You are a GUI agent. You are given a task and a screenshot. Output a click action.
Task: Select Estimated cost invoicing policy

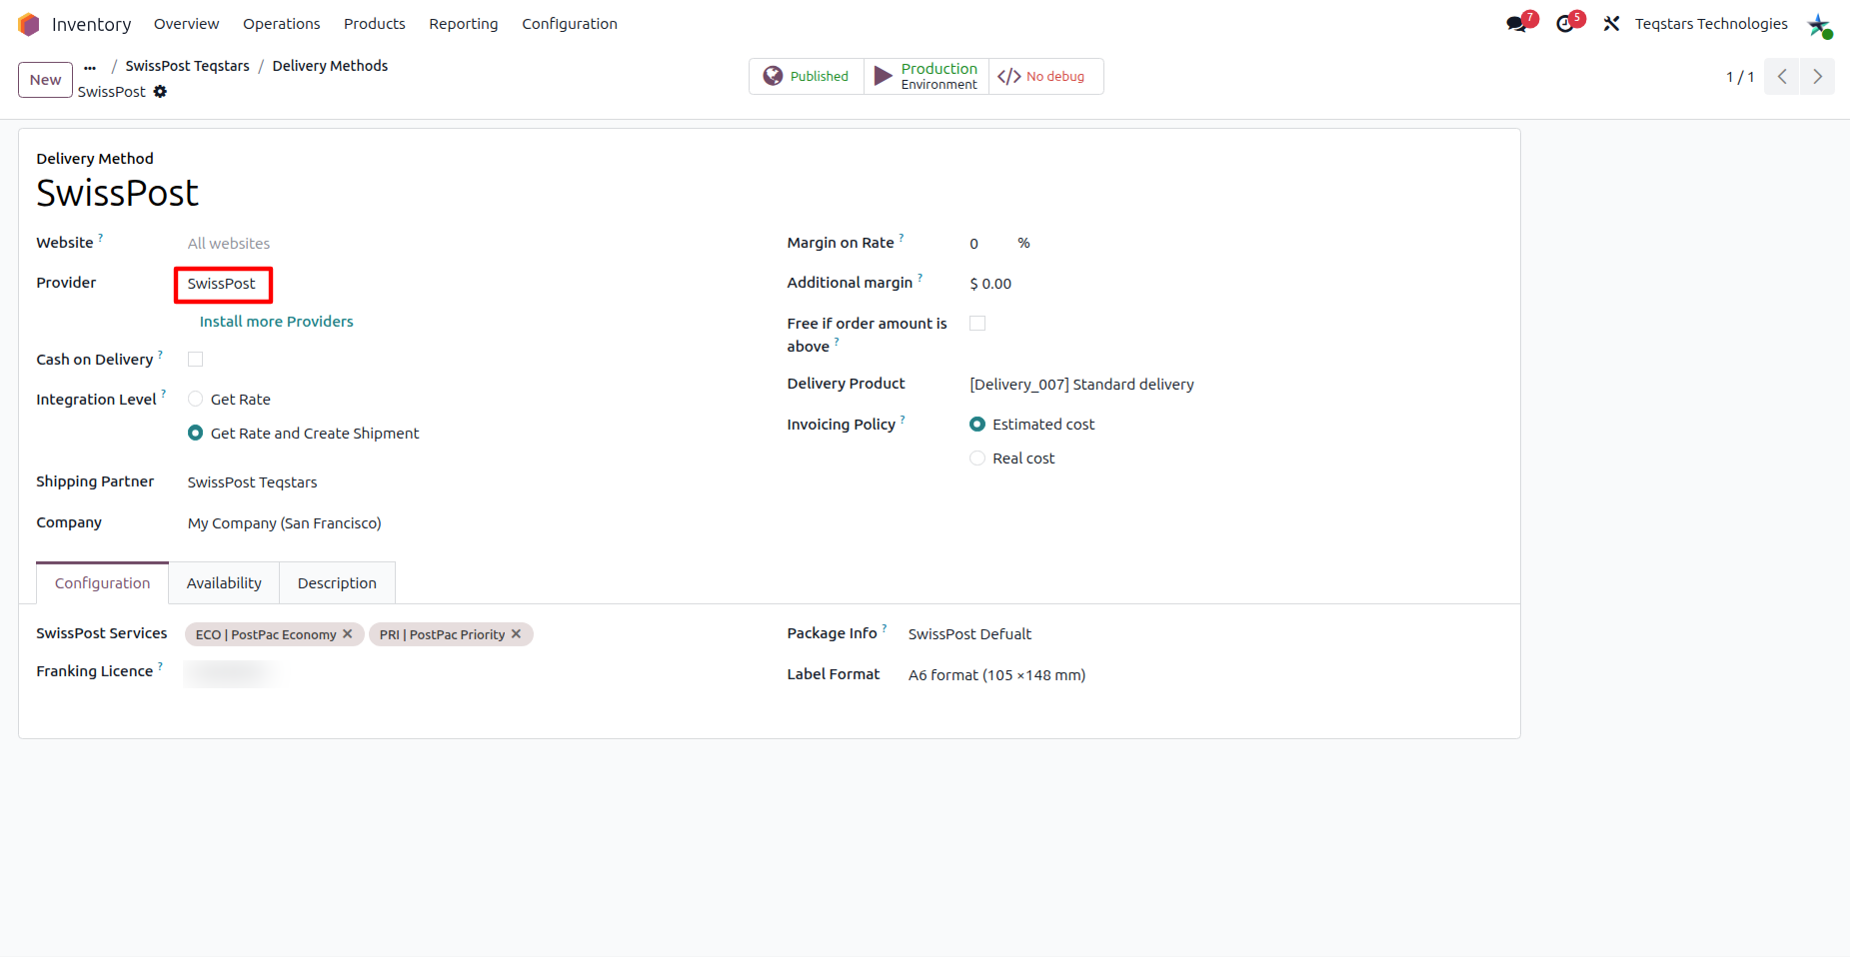tap(977, 424)
